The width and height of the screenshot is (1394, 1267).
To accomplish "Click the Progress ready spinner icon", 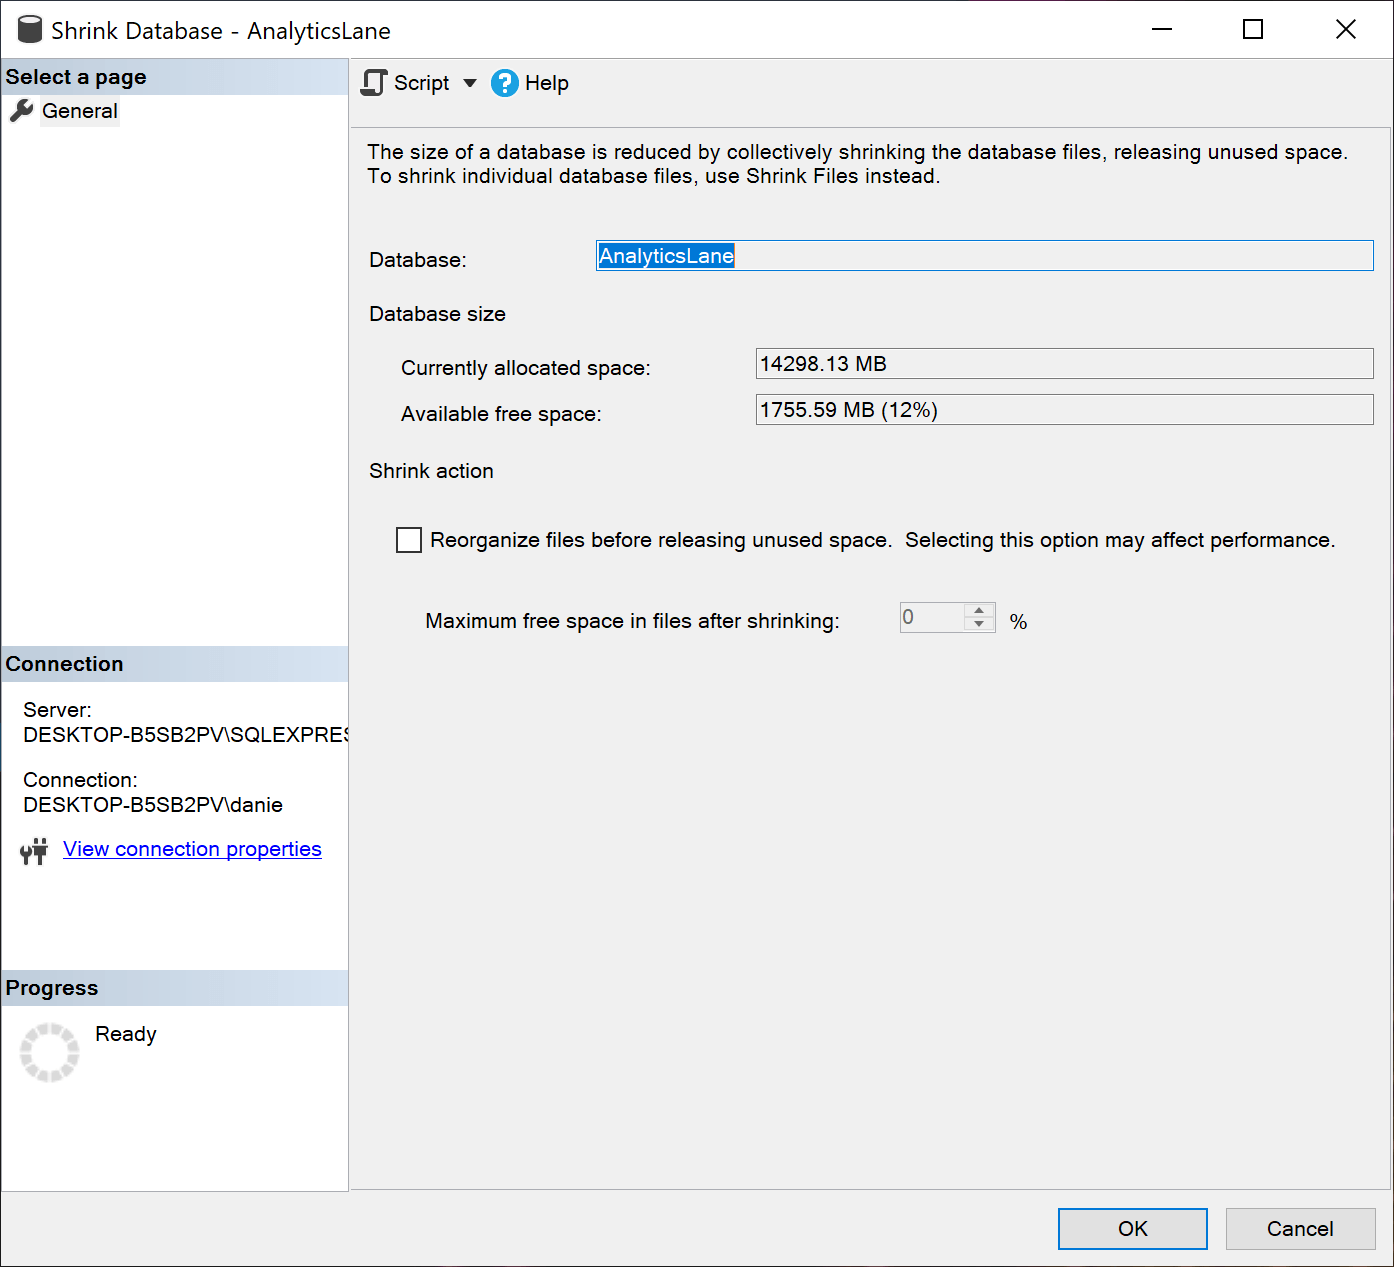I will (x=49, y=1052).
